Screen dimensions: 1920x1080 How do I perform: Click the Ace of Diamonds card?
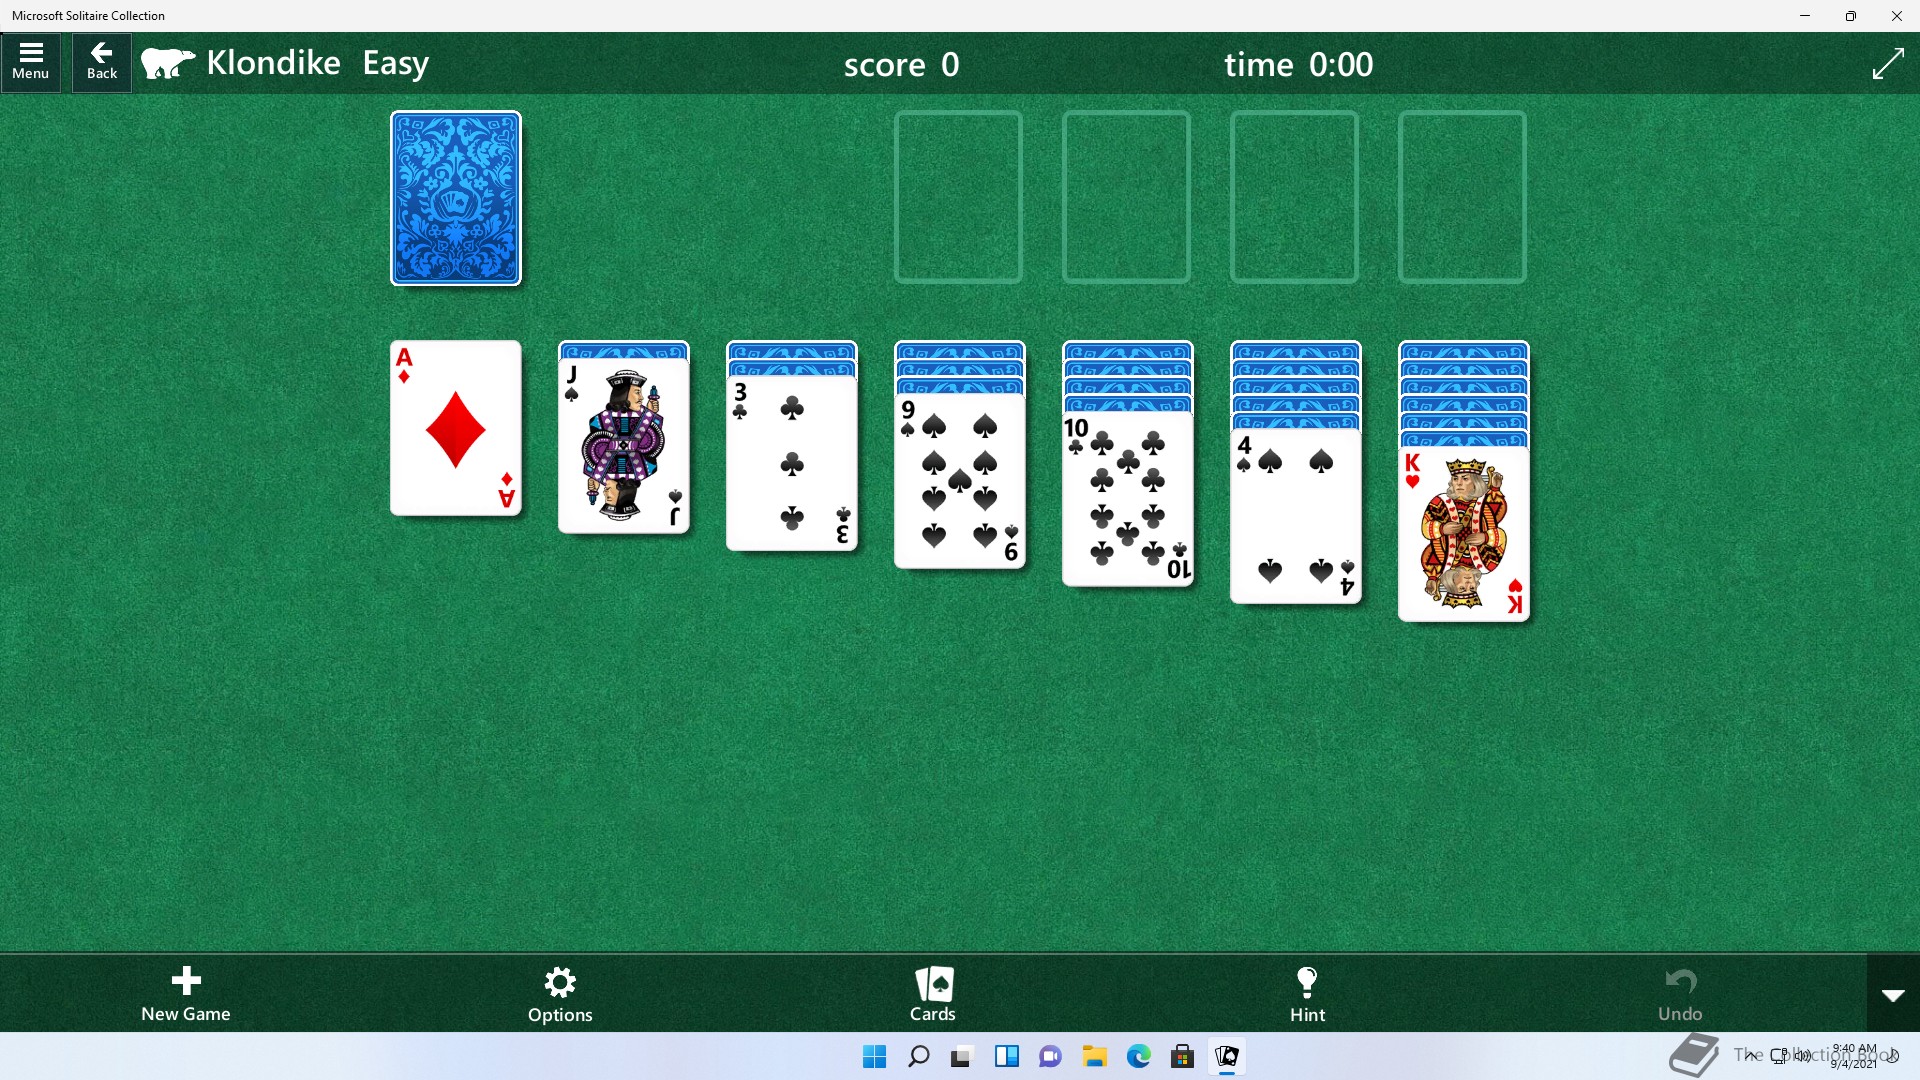point(456,428)
